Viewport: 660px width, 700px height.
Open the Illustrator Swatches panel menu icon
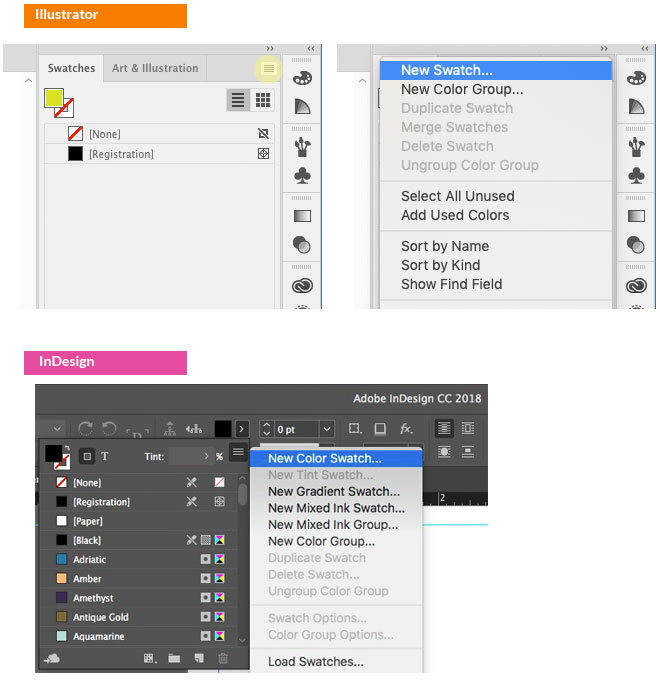coord(268,68)
